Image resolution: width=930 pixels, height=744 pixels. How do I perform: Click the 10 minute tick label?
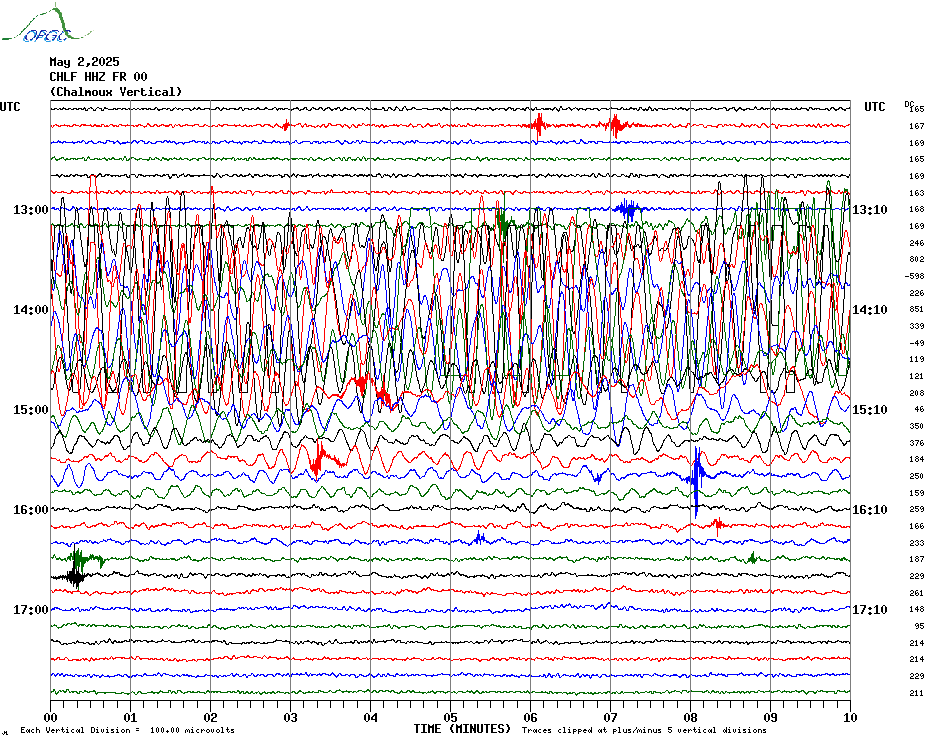(x=849, y=718)
